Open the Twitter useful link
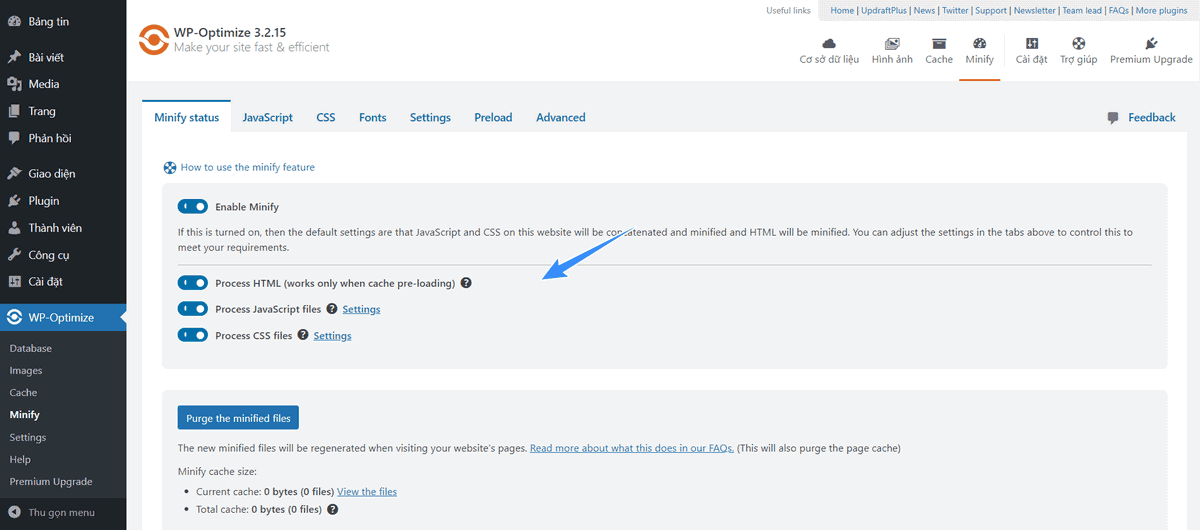This screenshot has height=530, width=1200. (x=955, y=10)
